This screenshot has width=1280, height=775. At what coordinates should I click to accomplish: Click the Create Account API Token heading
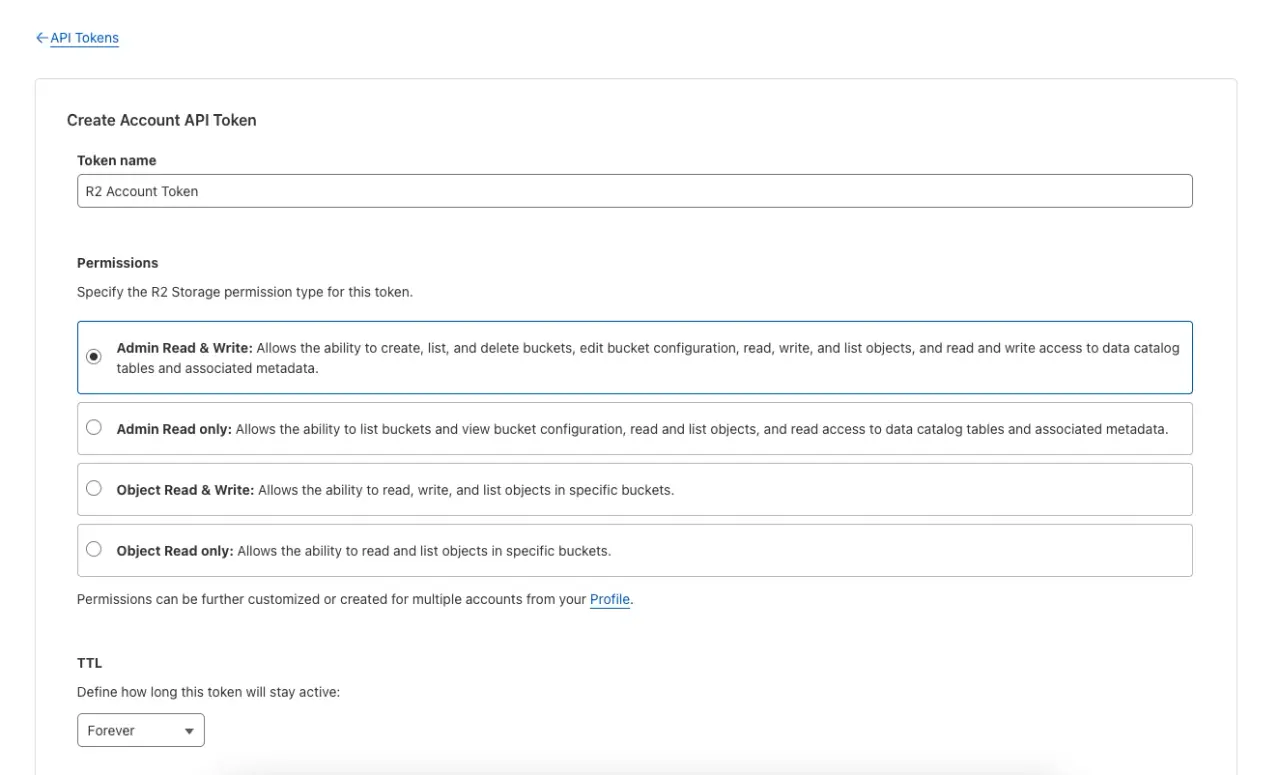pos(162,120)
